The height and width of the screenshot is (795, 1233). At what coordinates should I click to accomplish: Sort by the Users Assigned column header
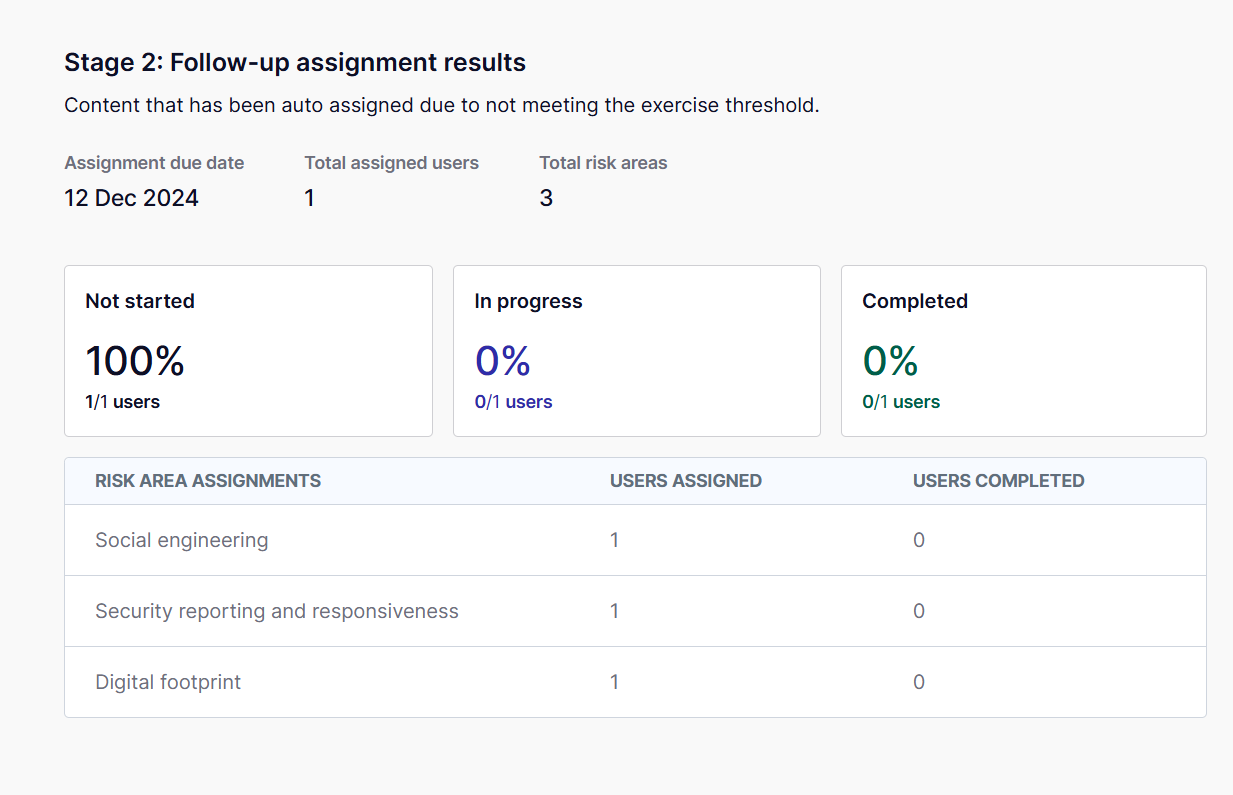(x=685, y=481)
